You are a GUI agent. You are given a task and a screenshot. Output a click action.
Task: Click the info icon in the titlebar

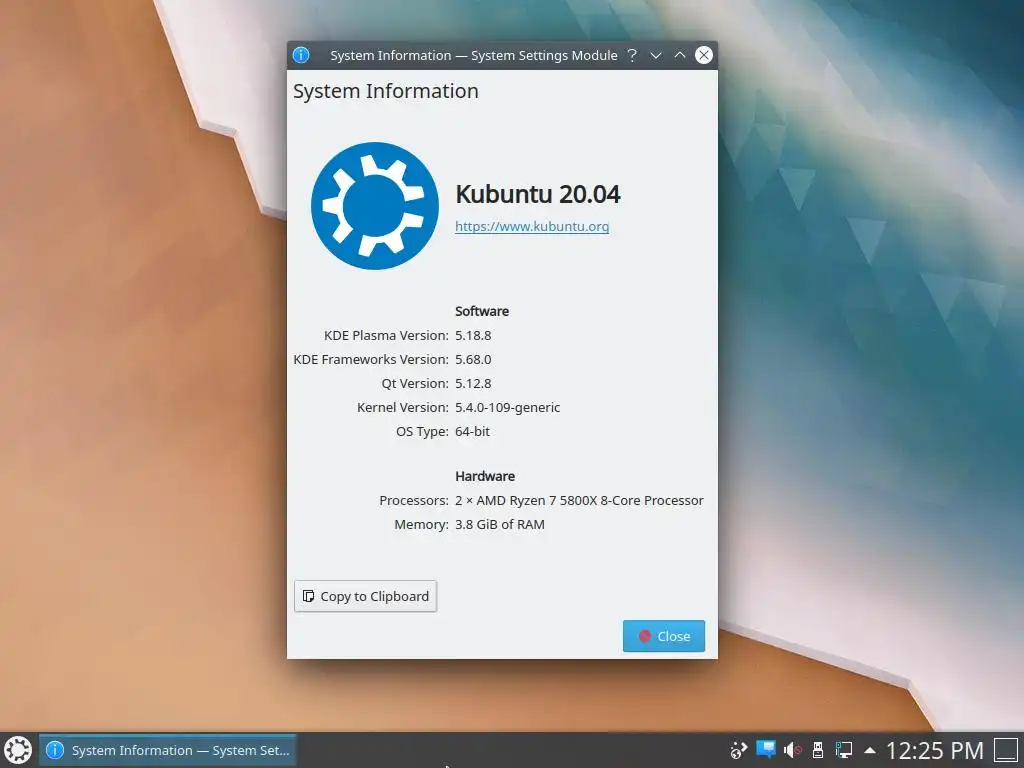(x=300, y=55)
